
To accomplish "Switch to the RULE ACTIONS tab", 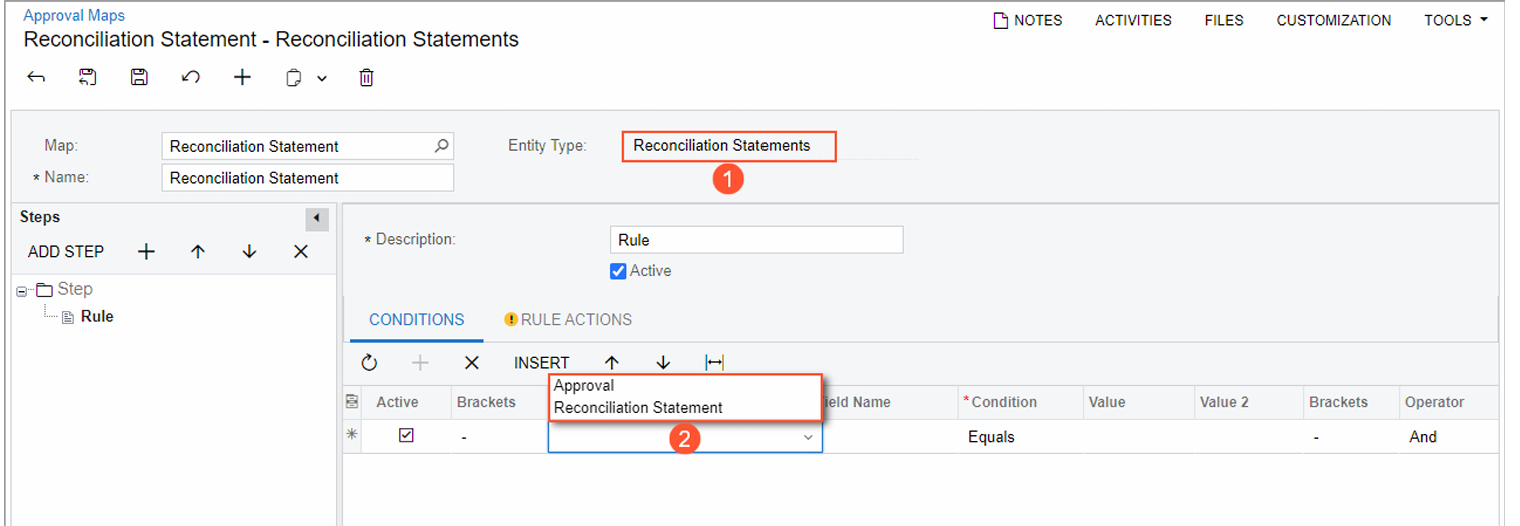I will coord(568,320).
